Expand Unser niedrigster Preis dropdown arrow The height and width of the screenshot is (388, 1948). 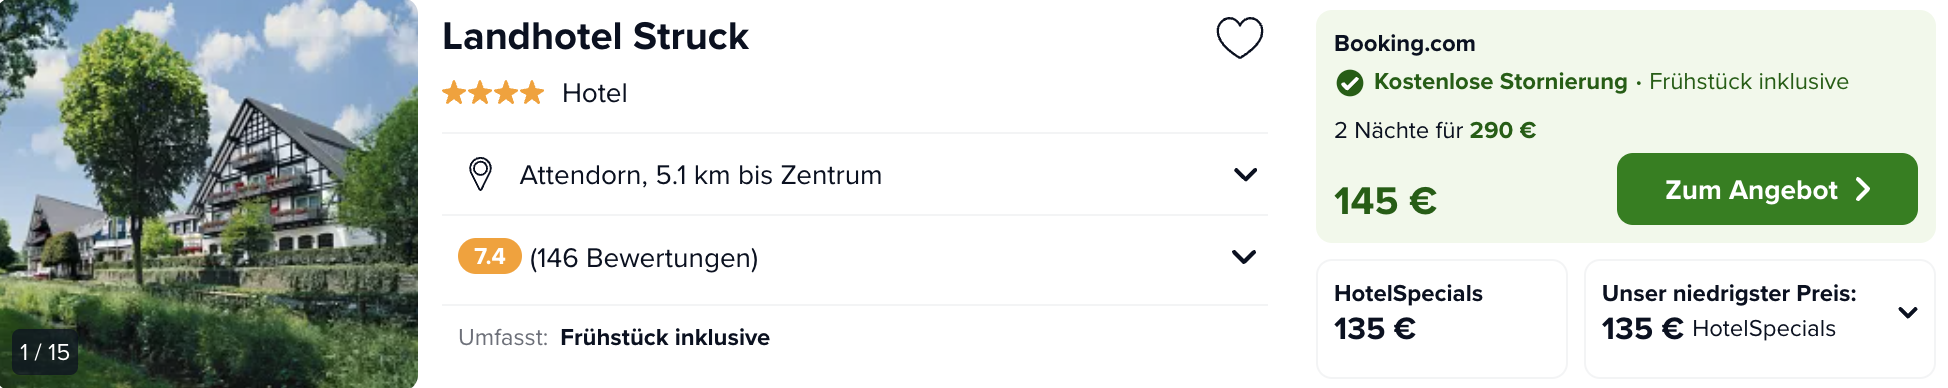point(1907,312)
